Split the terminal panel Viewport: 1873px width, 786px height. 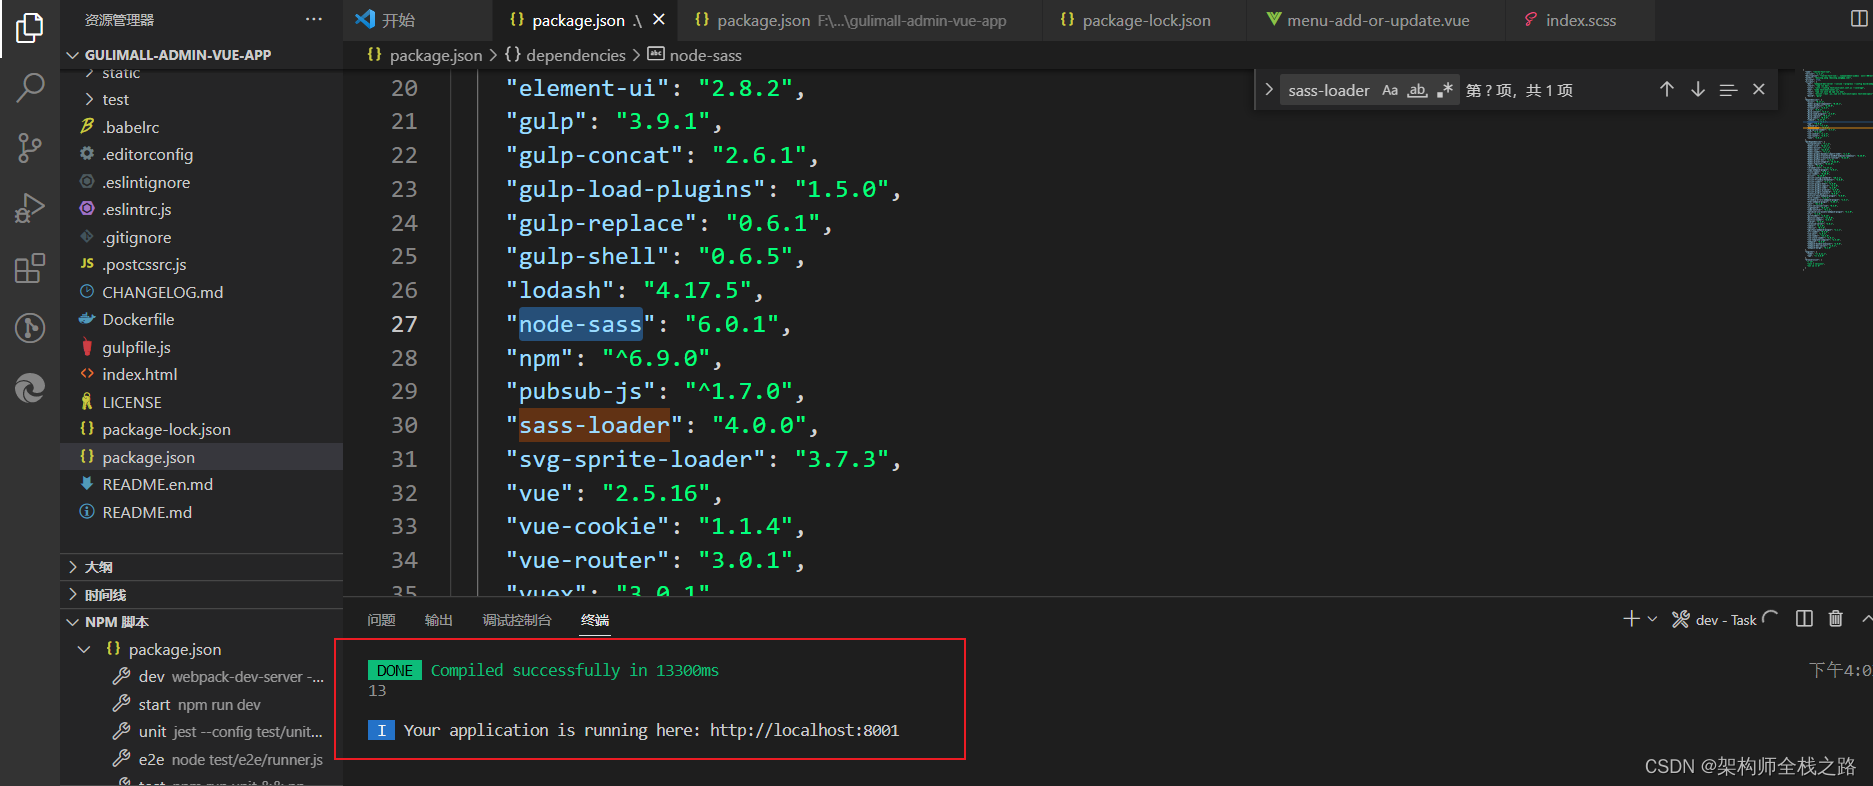1804,619
